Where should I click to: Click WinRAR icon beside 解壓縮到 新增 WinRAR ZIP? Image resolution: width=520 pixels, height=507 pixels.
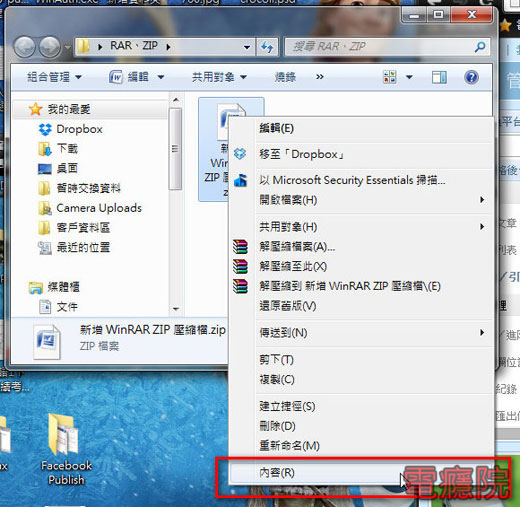click(x=240, y=286)
